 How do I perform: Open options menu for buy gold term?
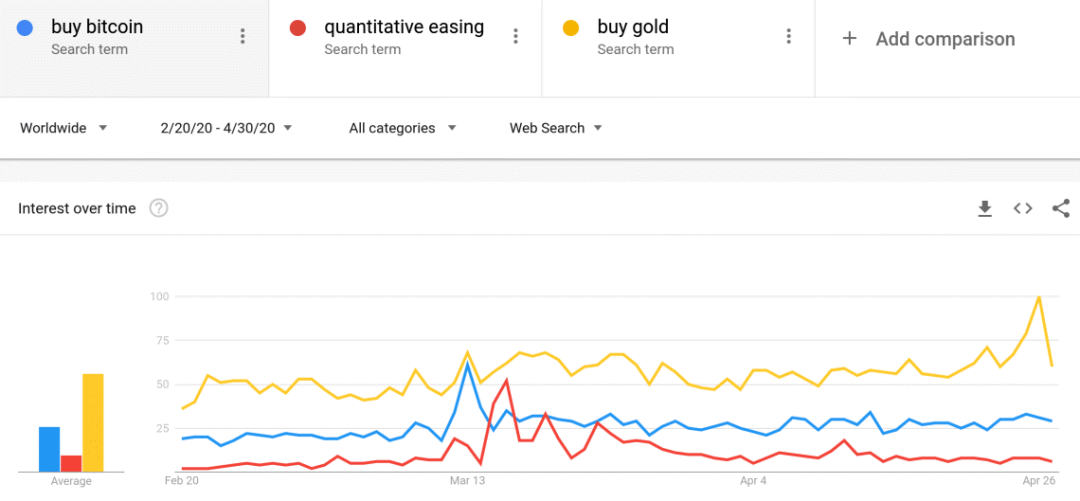(x=788, y=36)
